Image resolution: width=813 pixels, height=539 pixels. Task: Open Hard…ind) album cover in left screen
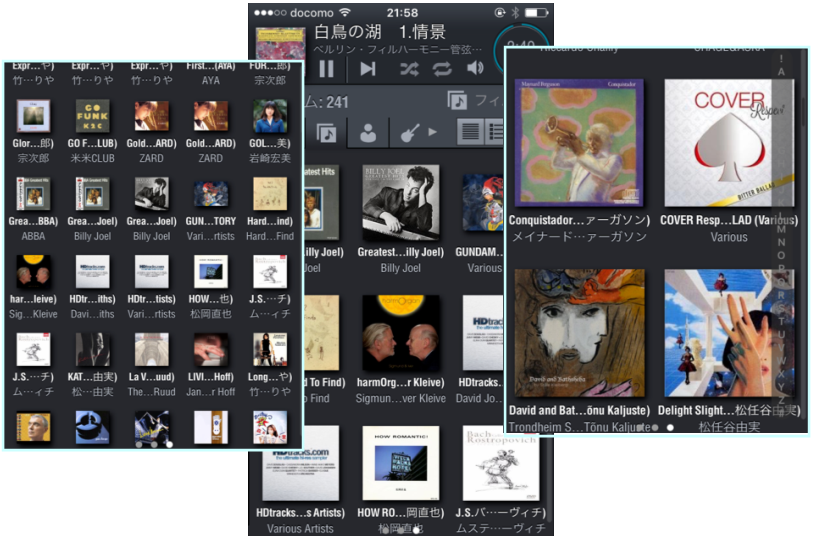(x=270, y=194)
